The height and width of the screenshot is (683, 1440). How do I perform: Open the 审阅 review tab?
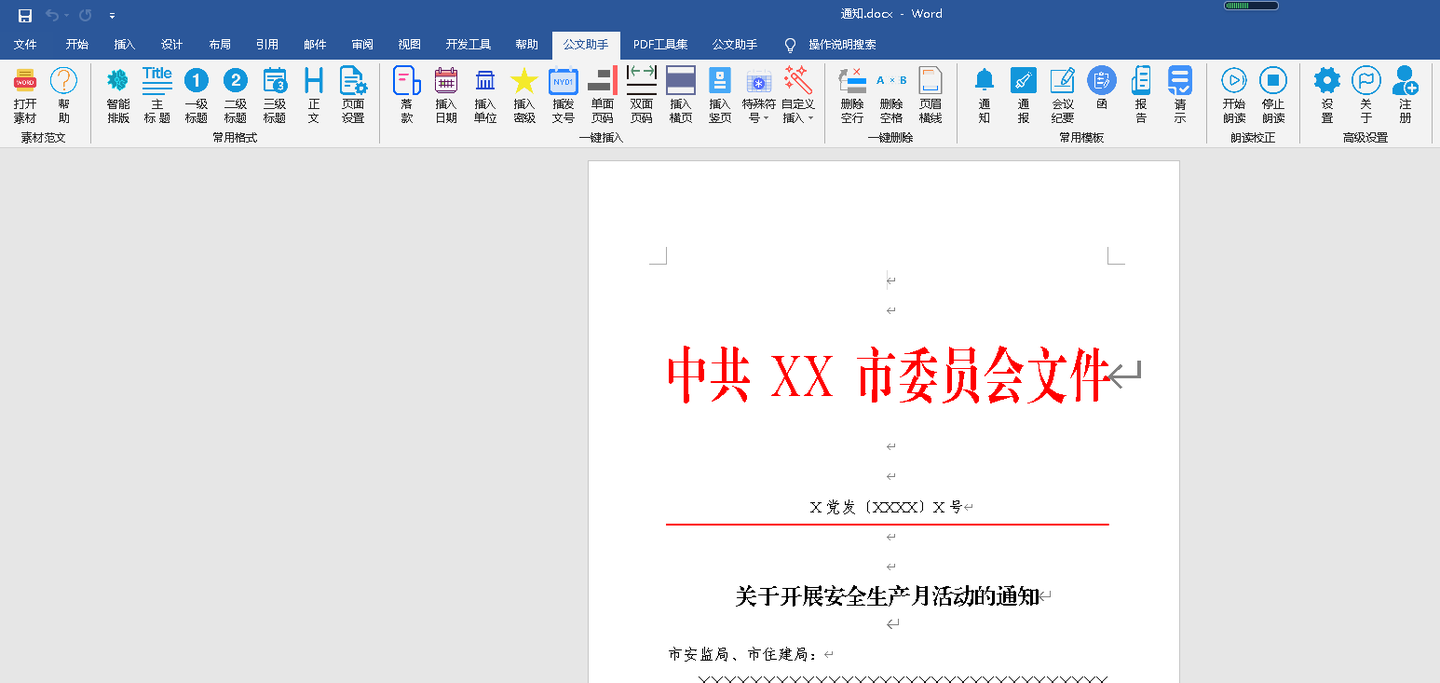[361, 44]
